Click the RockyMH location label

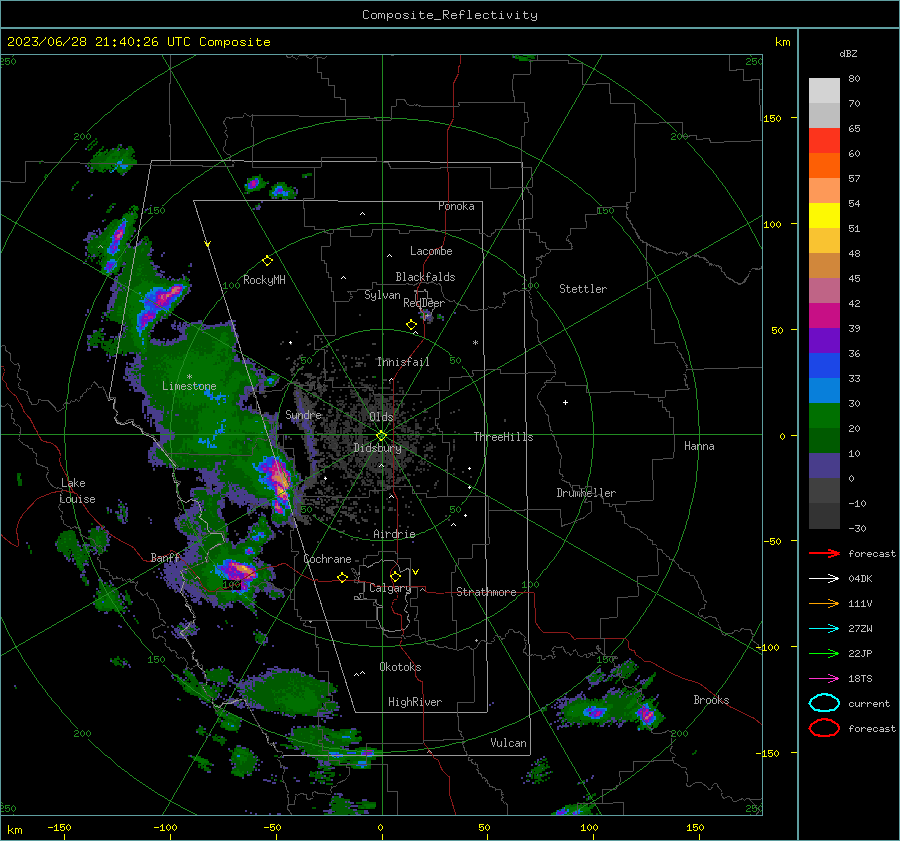coord(264,280)
